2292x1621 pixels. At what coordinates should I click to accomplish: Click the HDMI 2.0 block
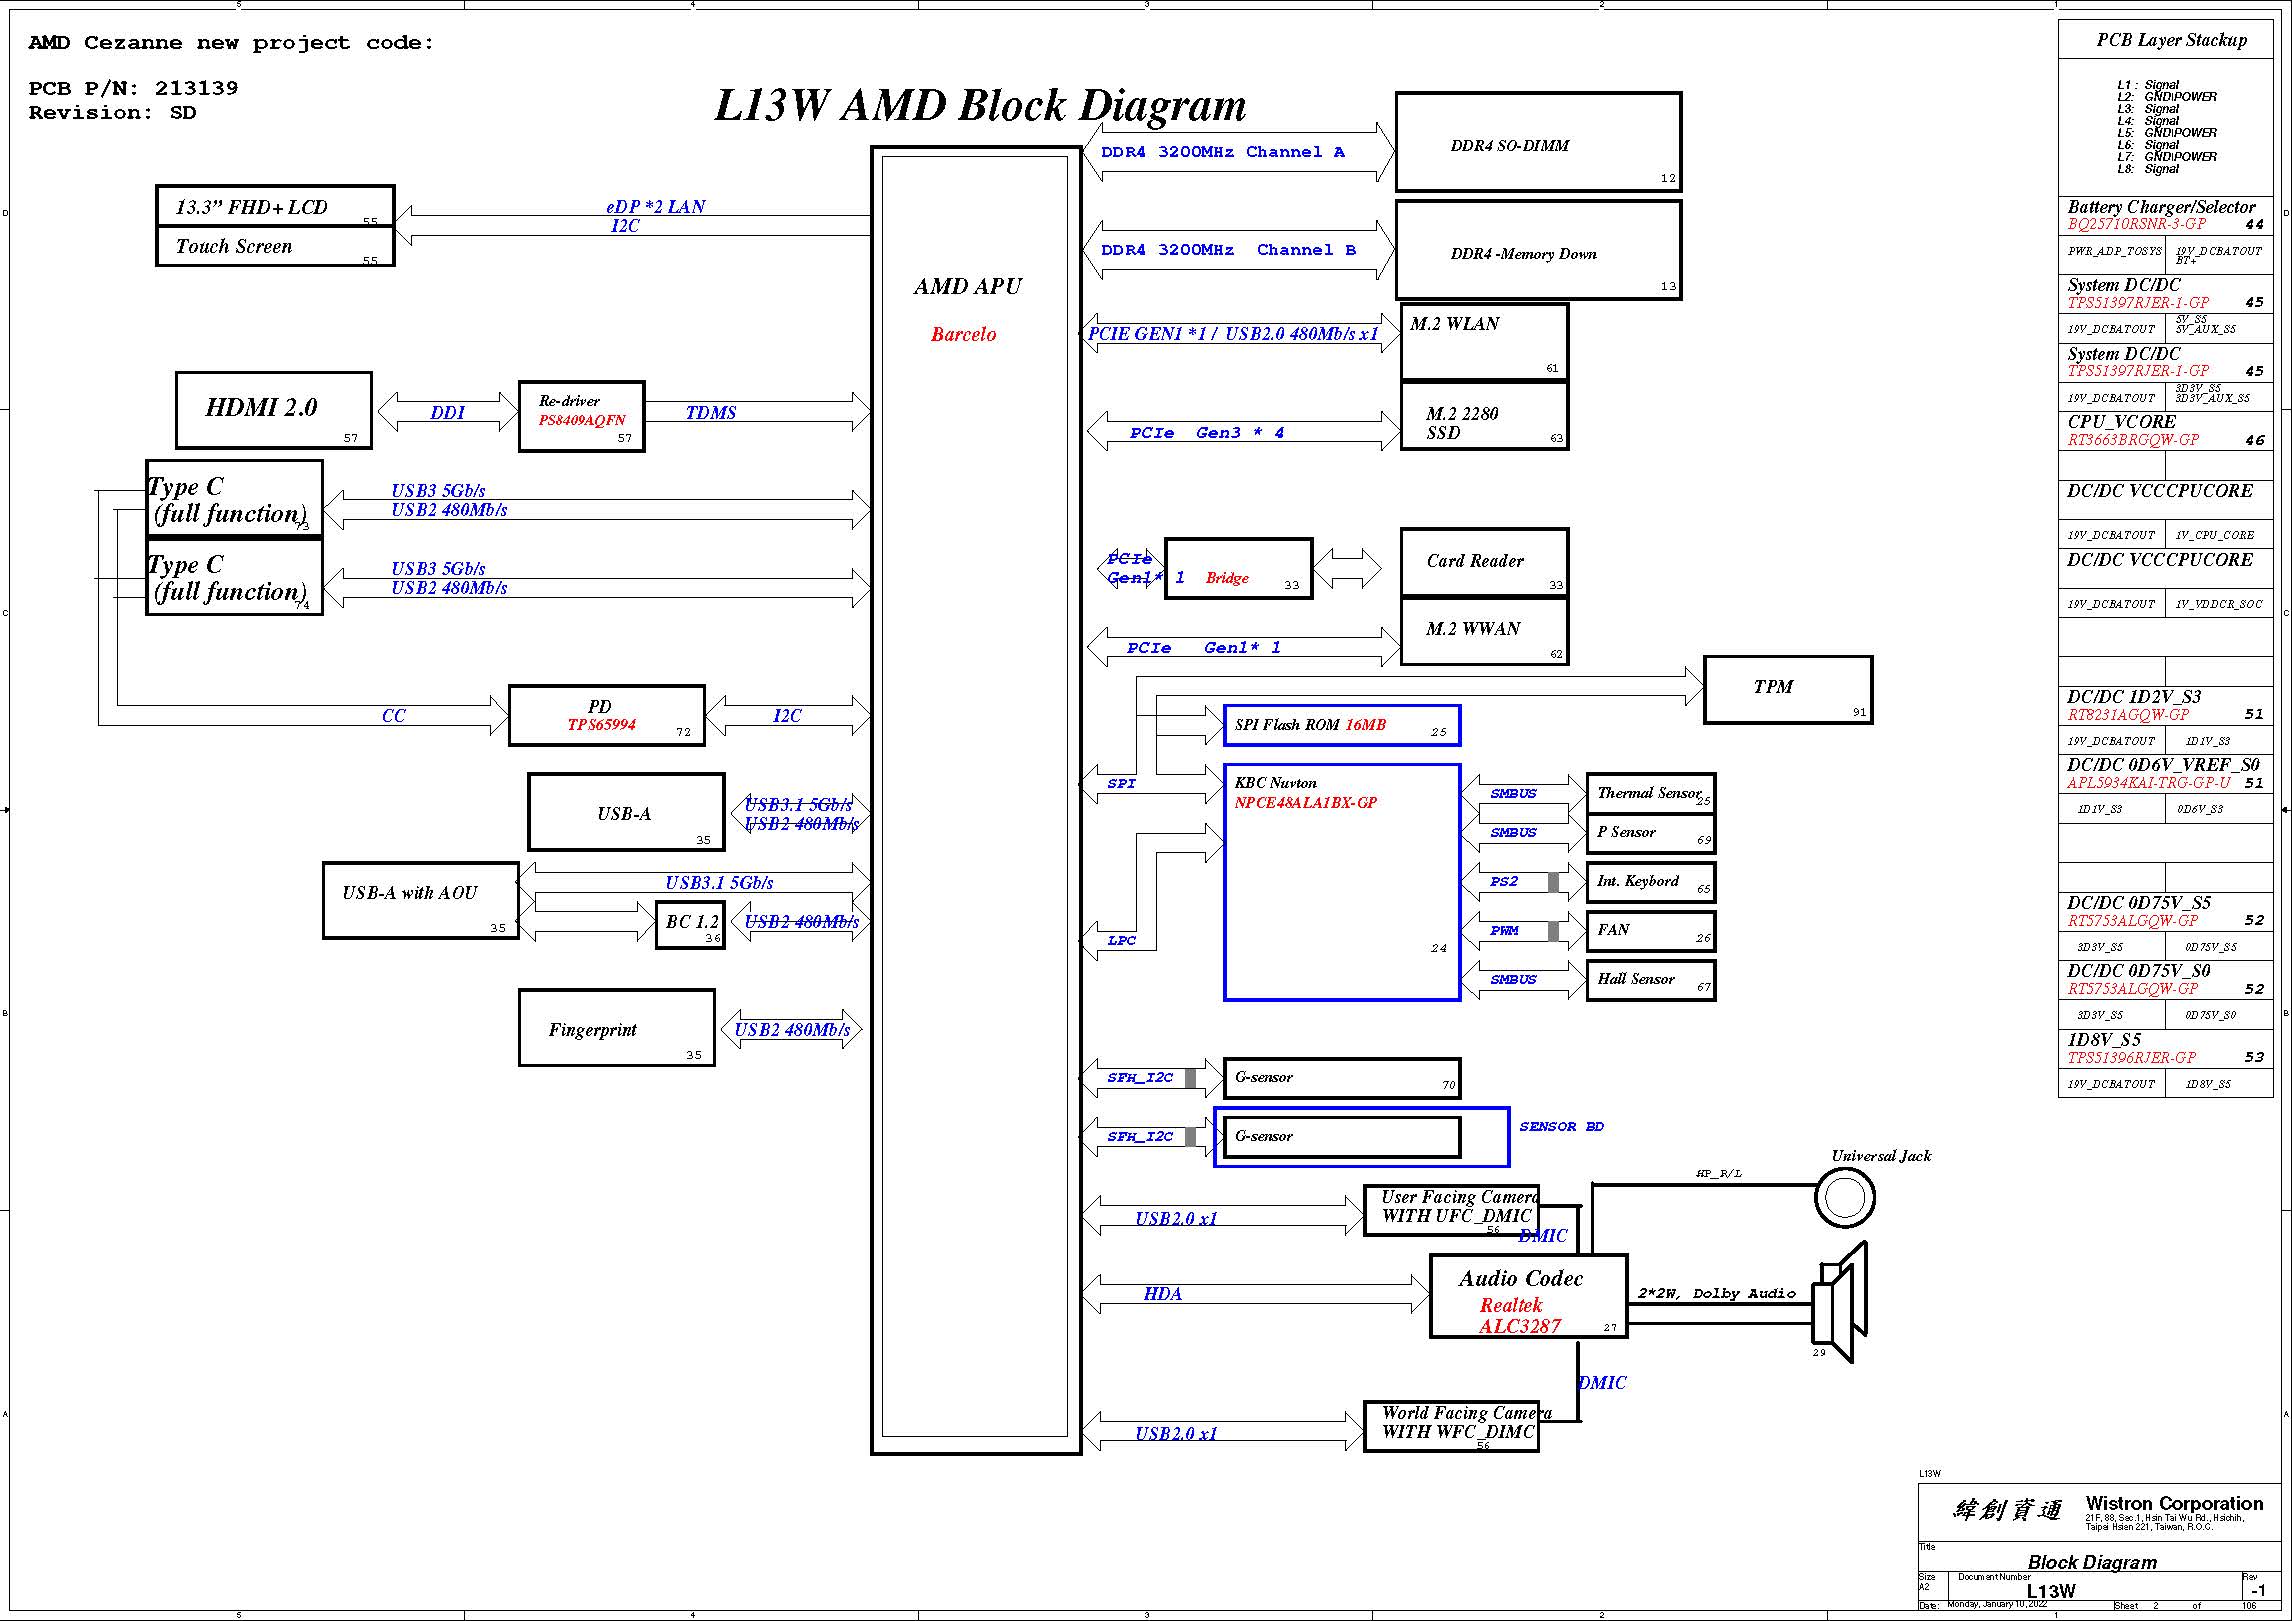273,410
